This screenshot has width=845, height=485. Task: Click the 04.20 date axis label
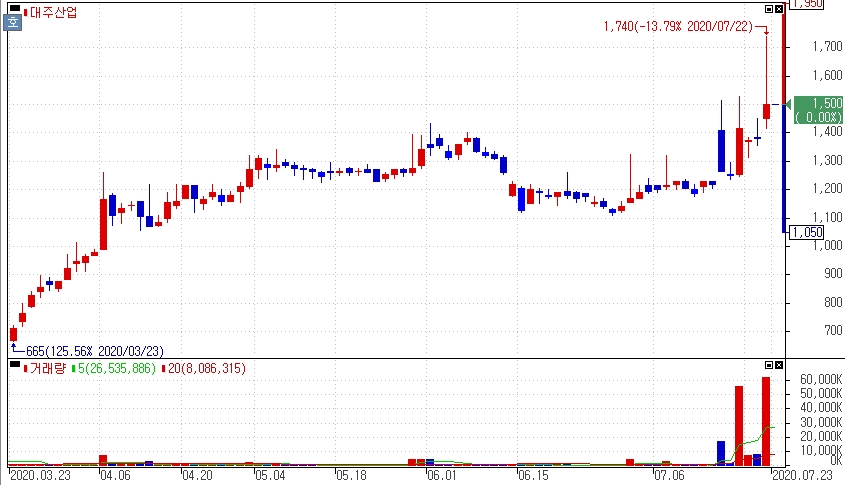[x=197, y=475]
